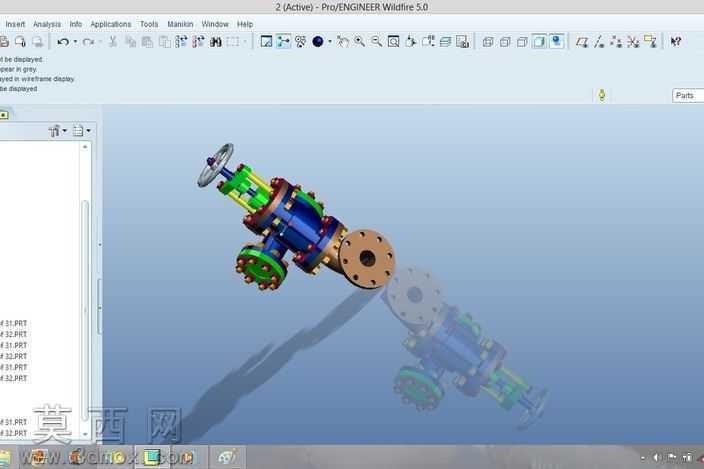Click the Refit to screen icon

point(394,42)
